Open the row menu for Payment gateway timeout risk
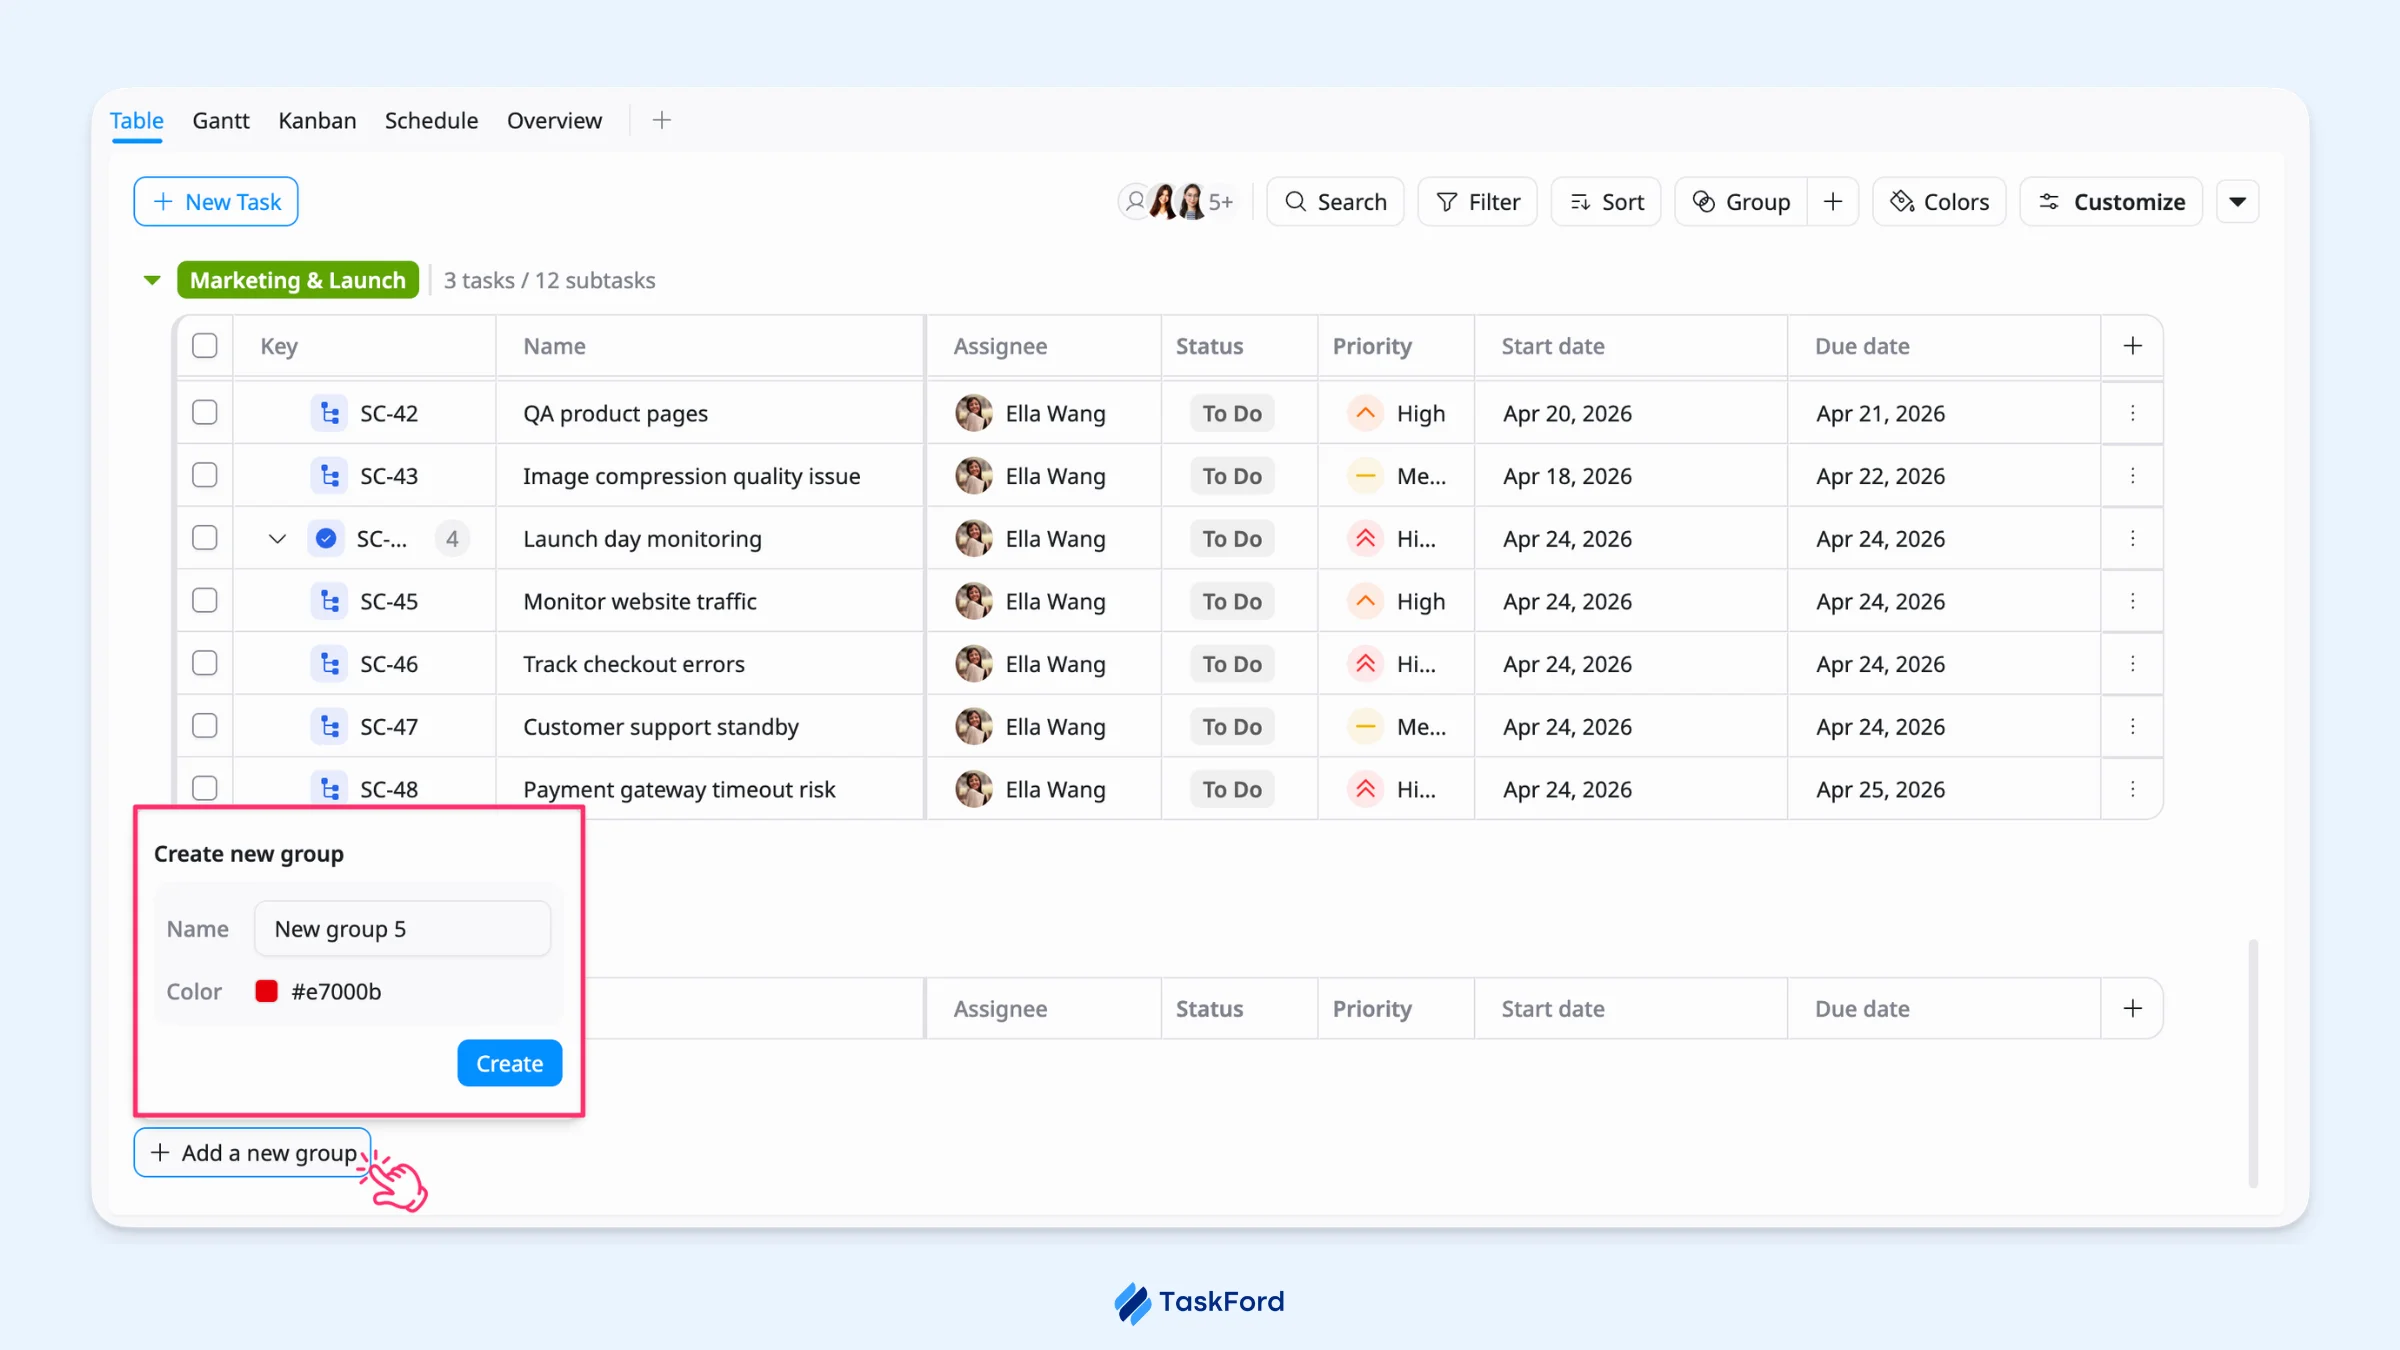 [x=2132, y=789]
